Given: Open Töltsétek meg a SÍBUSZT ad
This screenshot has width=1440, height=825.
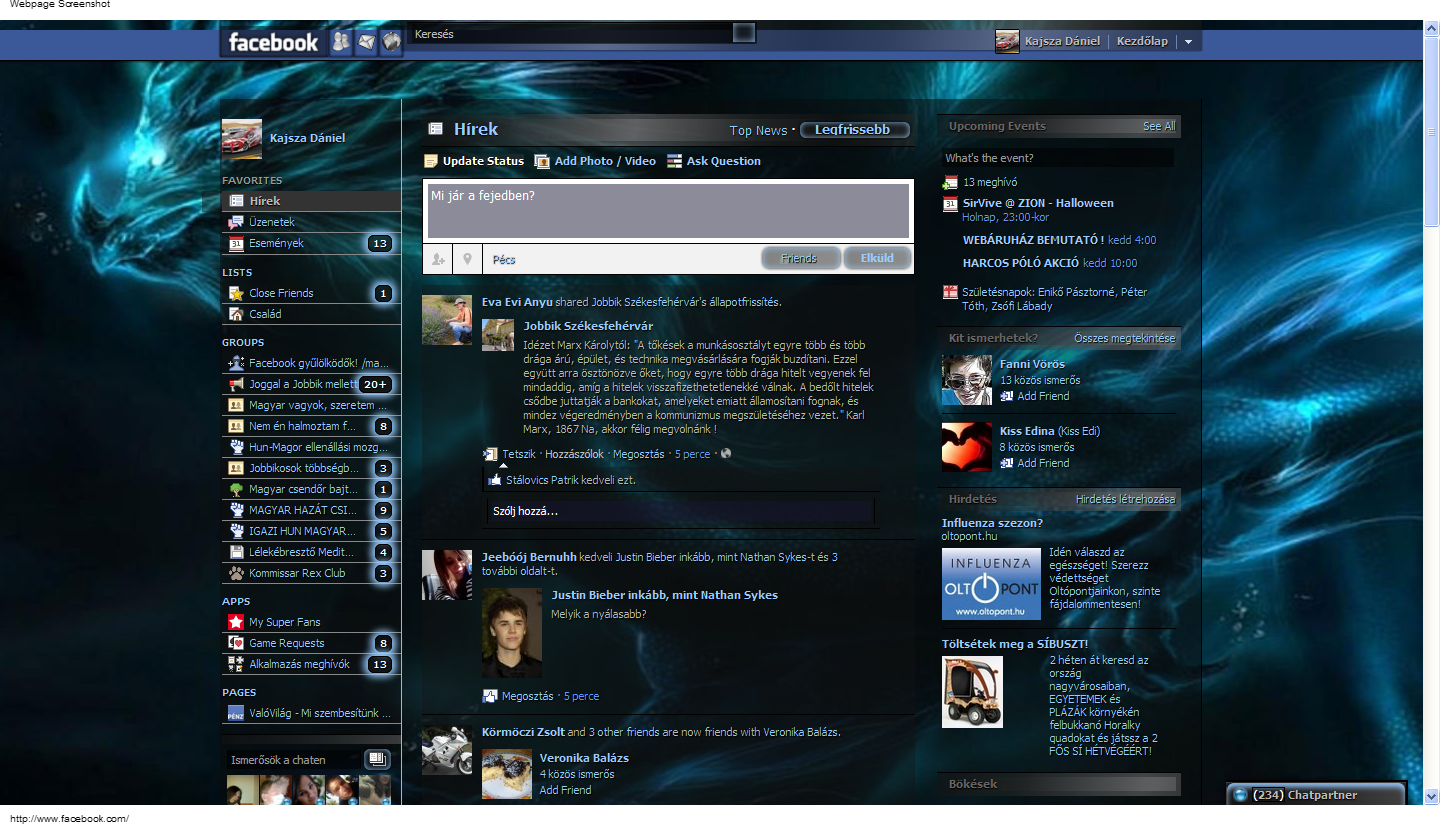Looking at the screenshot, I should 1015,644.
